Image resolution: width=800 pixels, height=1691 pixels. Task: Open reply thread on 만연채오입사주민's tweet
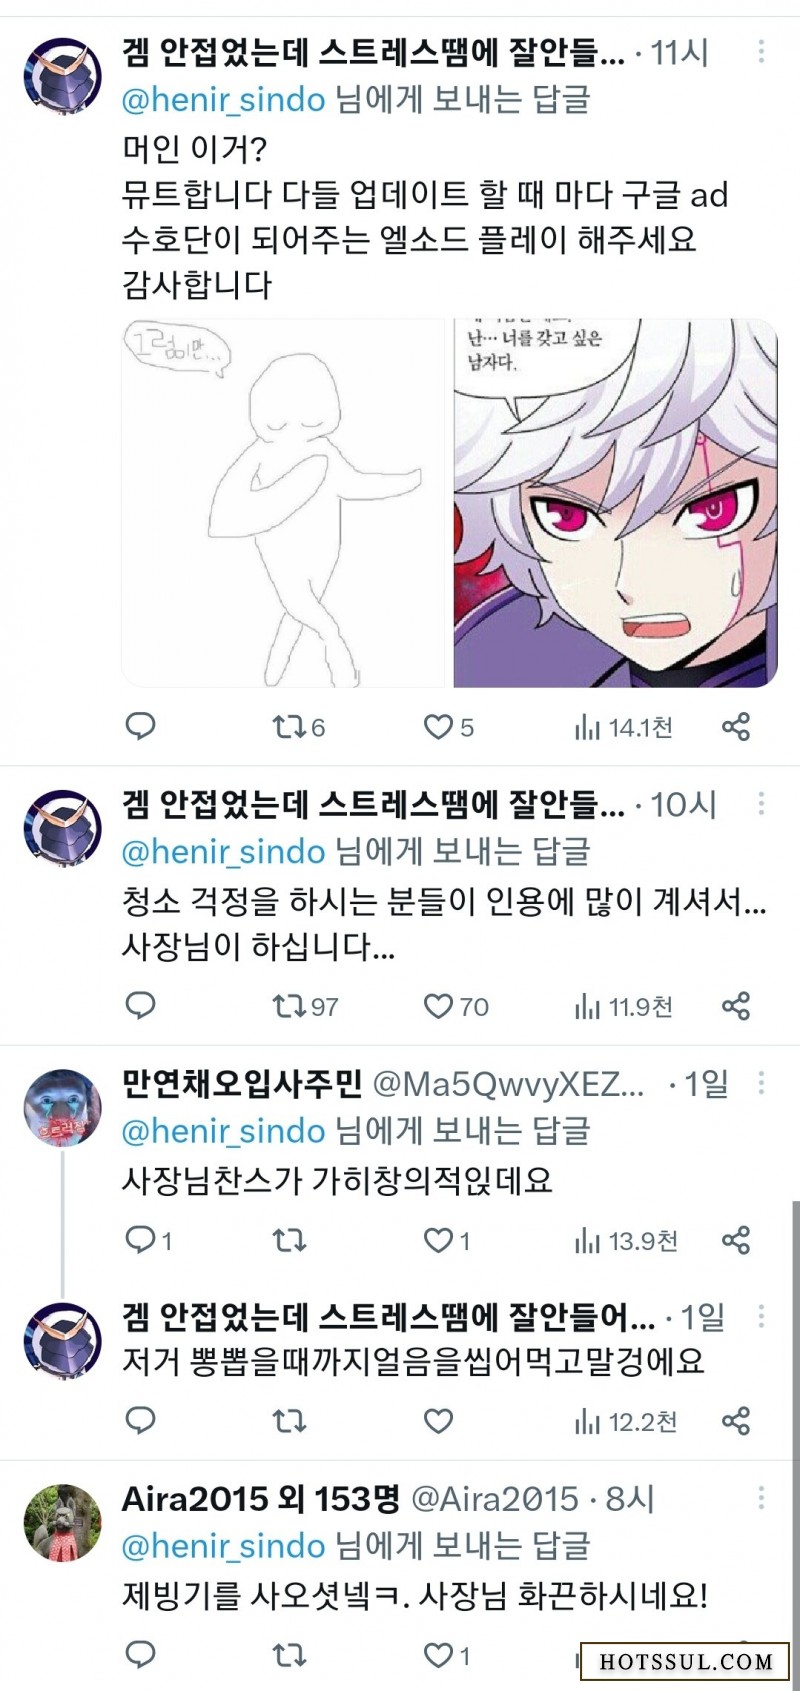pos(148,1241)
